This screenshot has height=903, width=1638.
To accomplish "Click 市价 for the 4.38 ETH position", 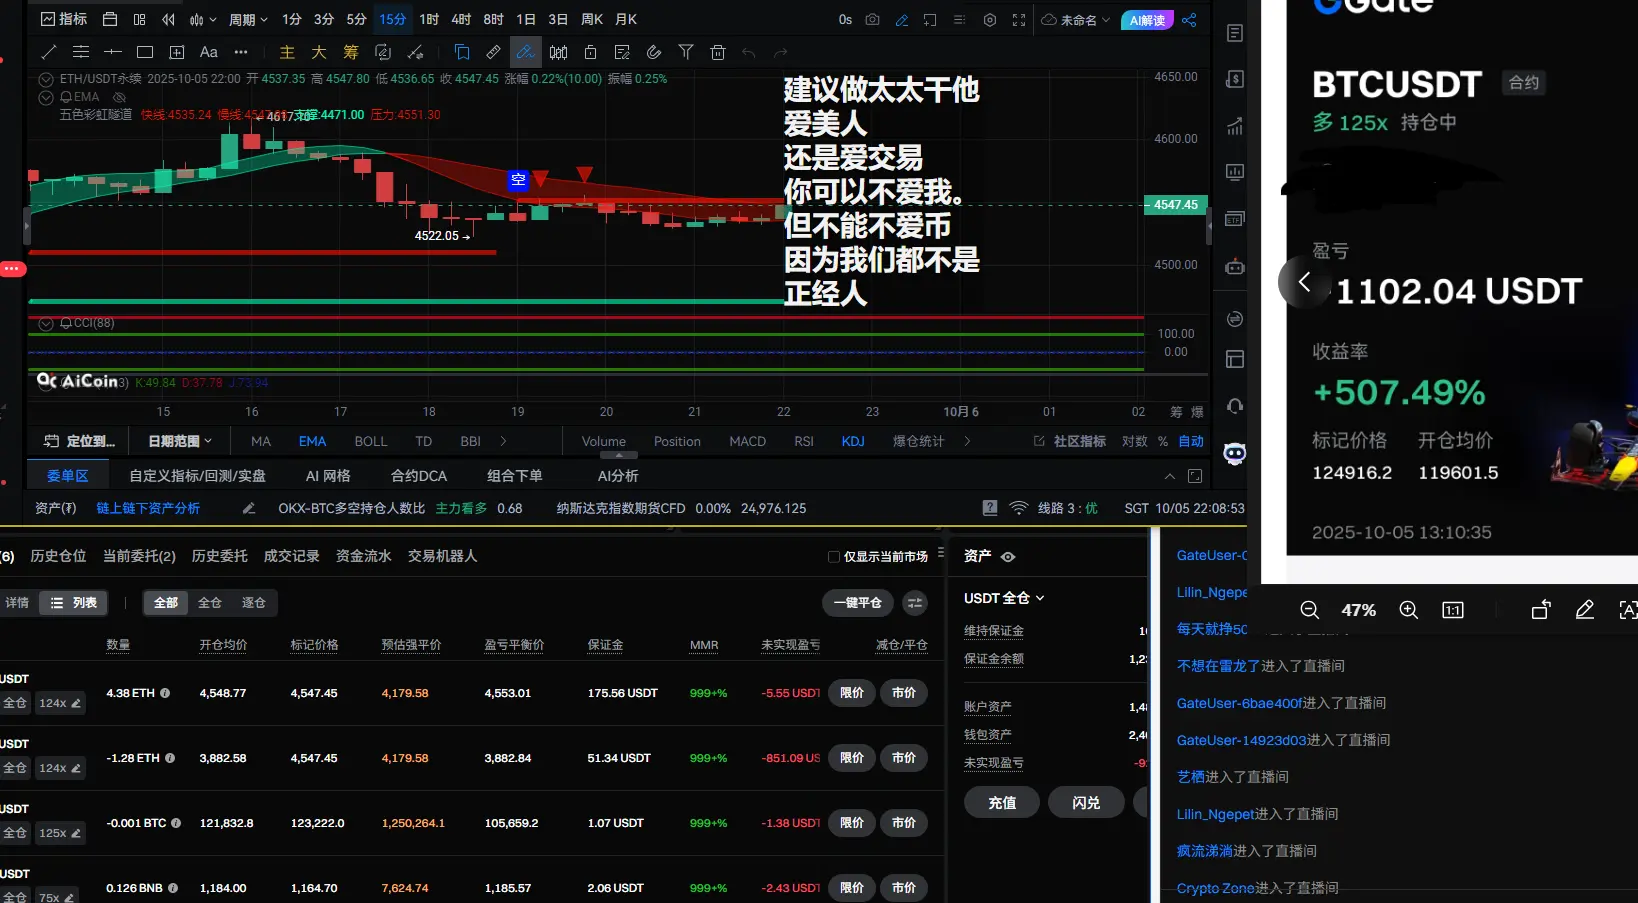I will click(904, 693).
